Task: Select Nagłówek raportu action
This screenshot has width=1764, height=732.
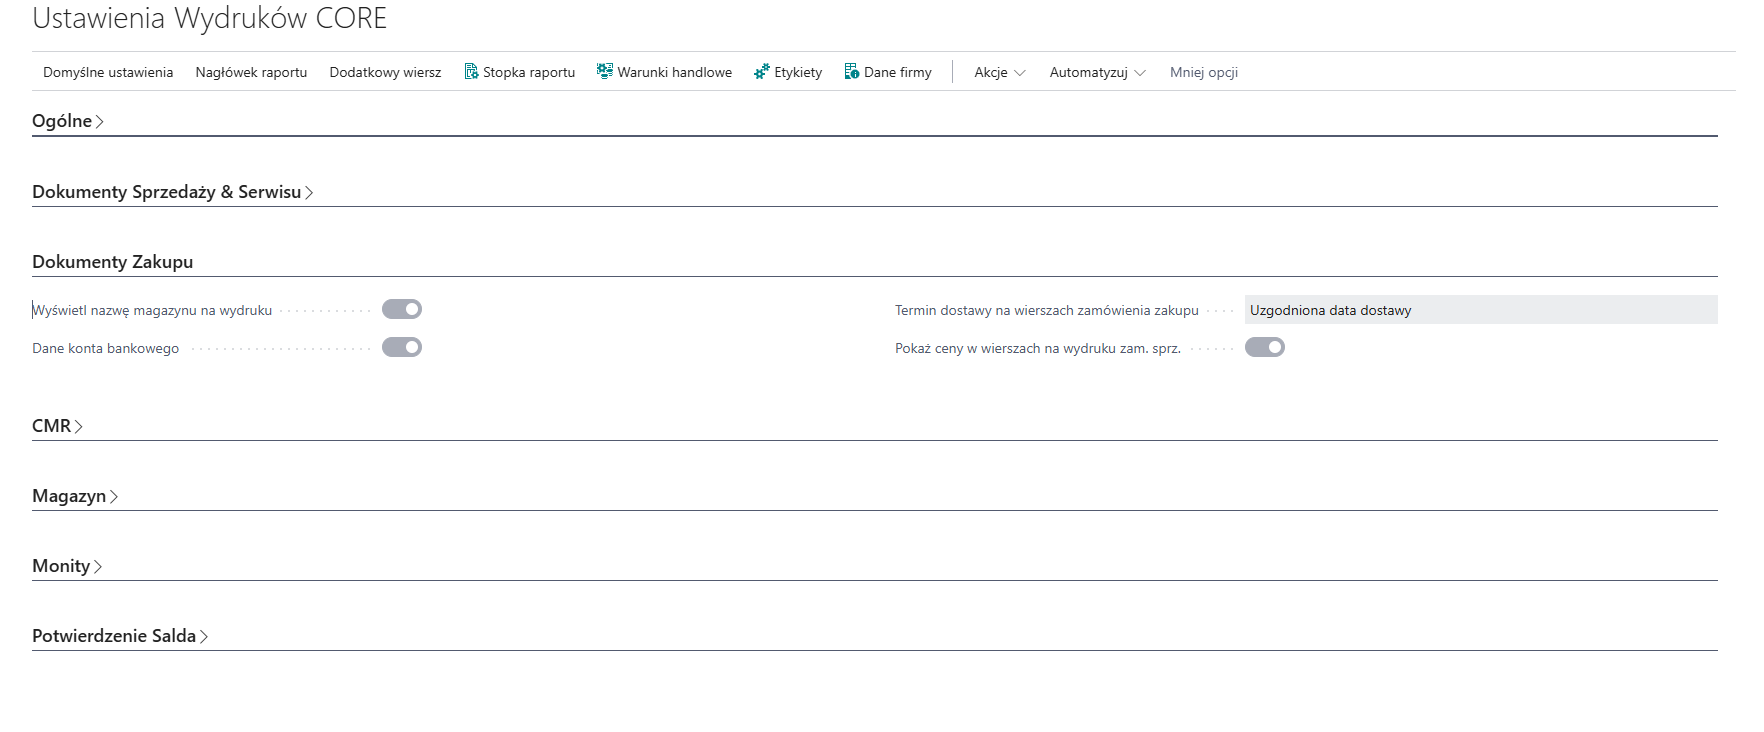Action: (x=251, y=73)
